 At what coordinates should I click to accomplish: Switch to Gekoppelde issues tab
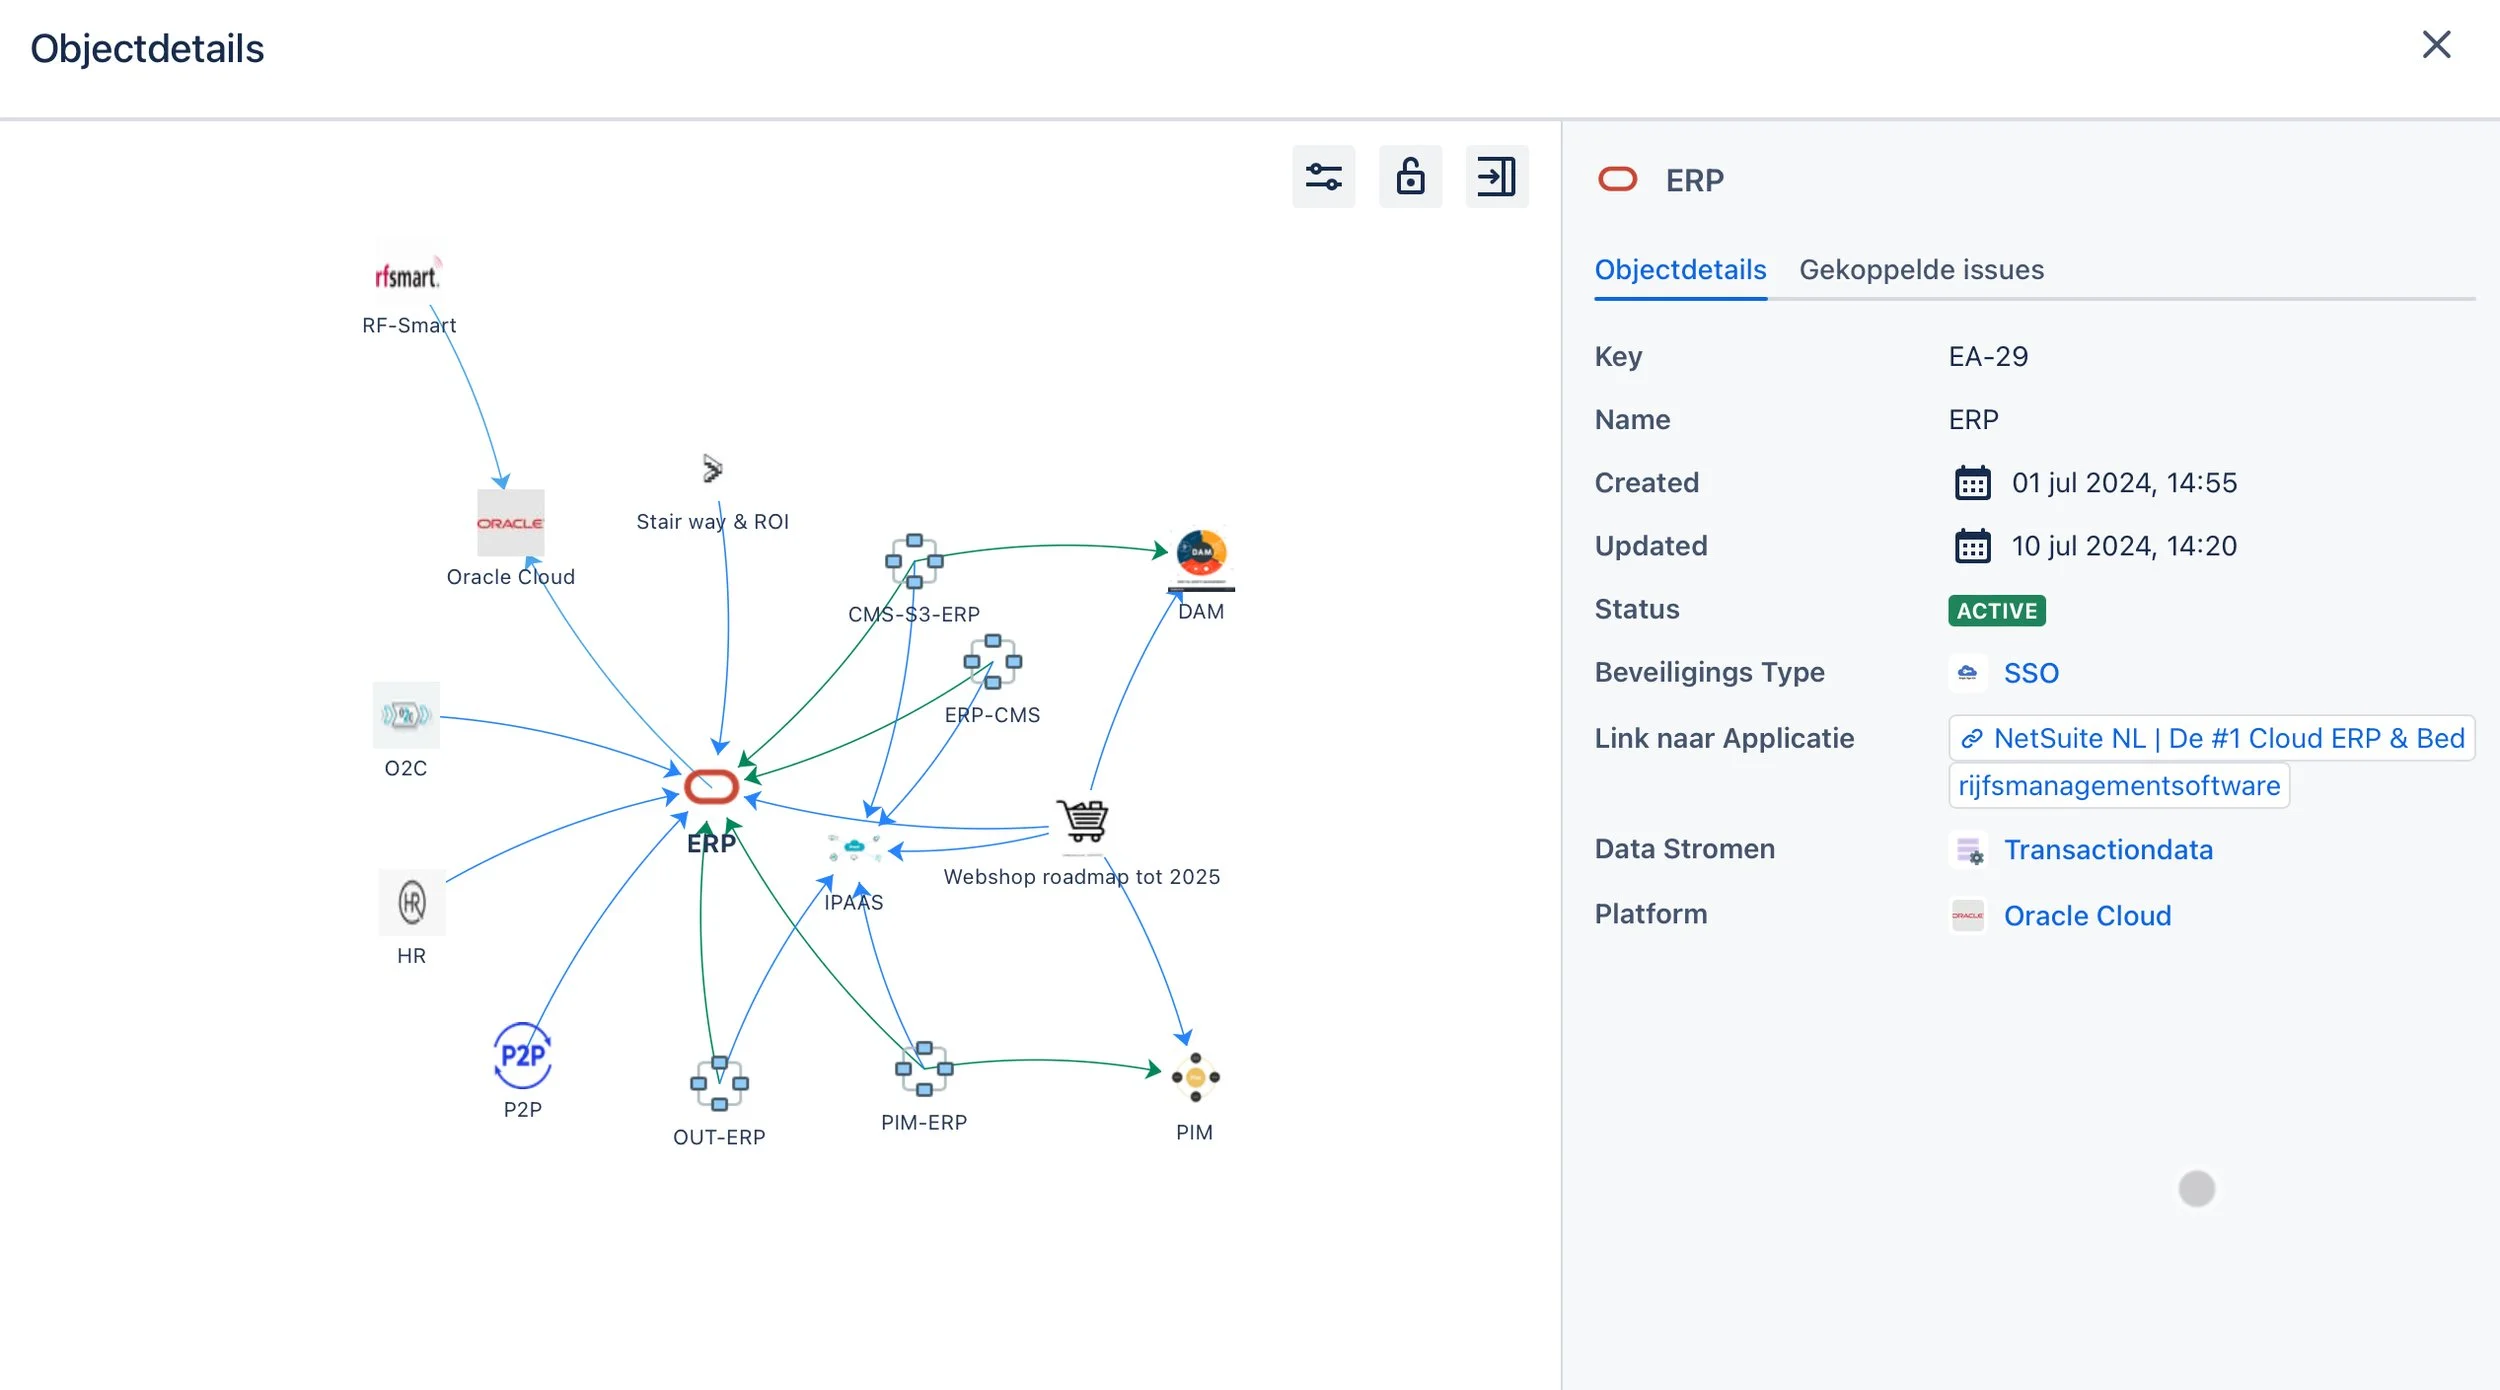[1921, 270]
